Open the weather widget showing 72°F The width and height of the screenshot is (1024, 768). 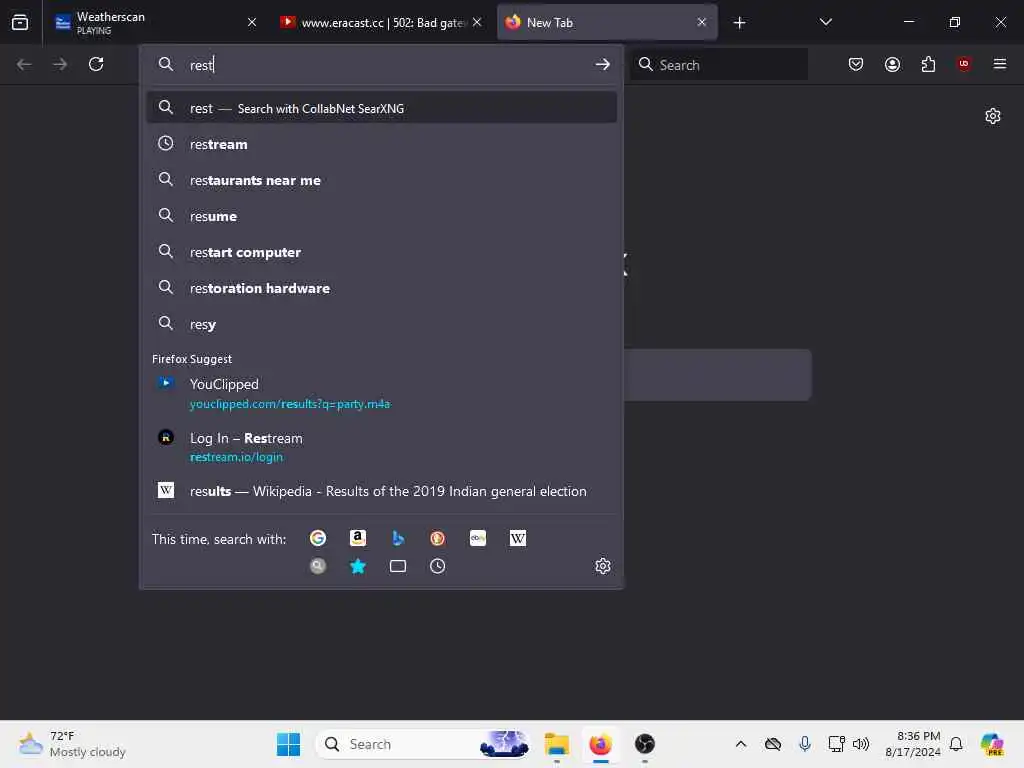point(72,744)
